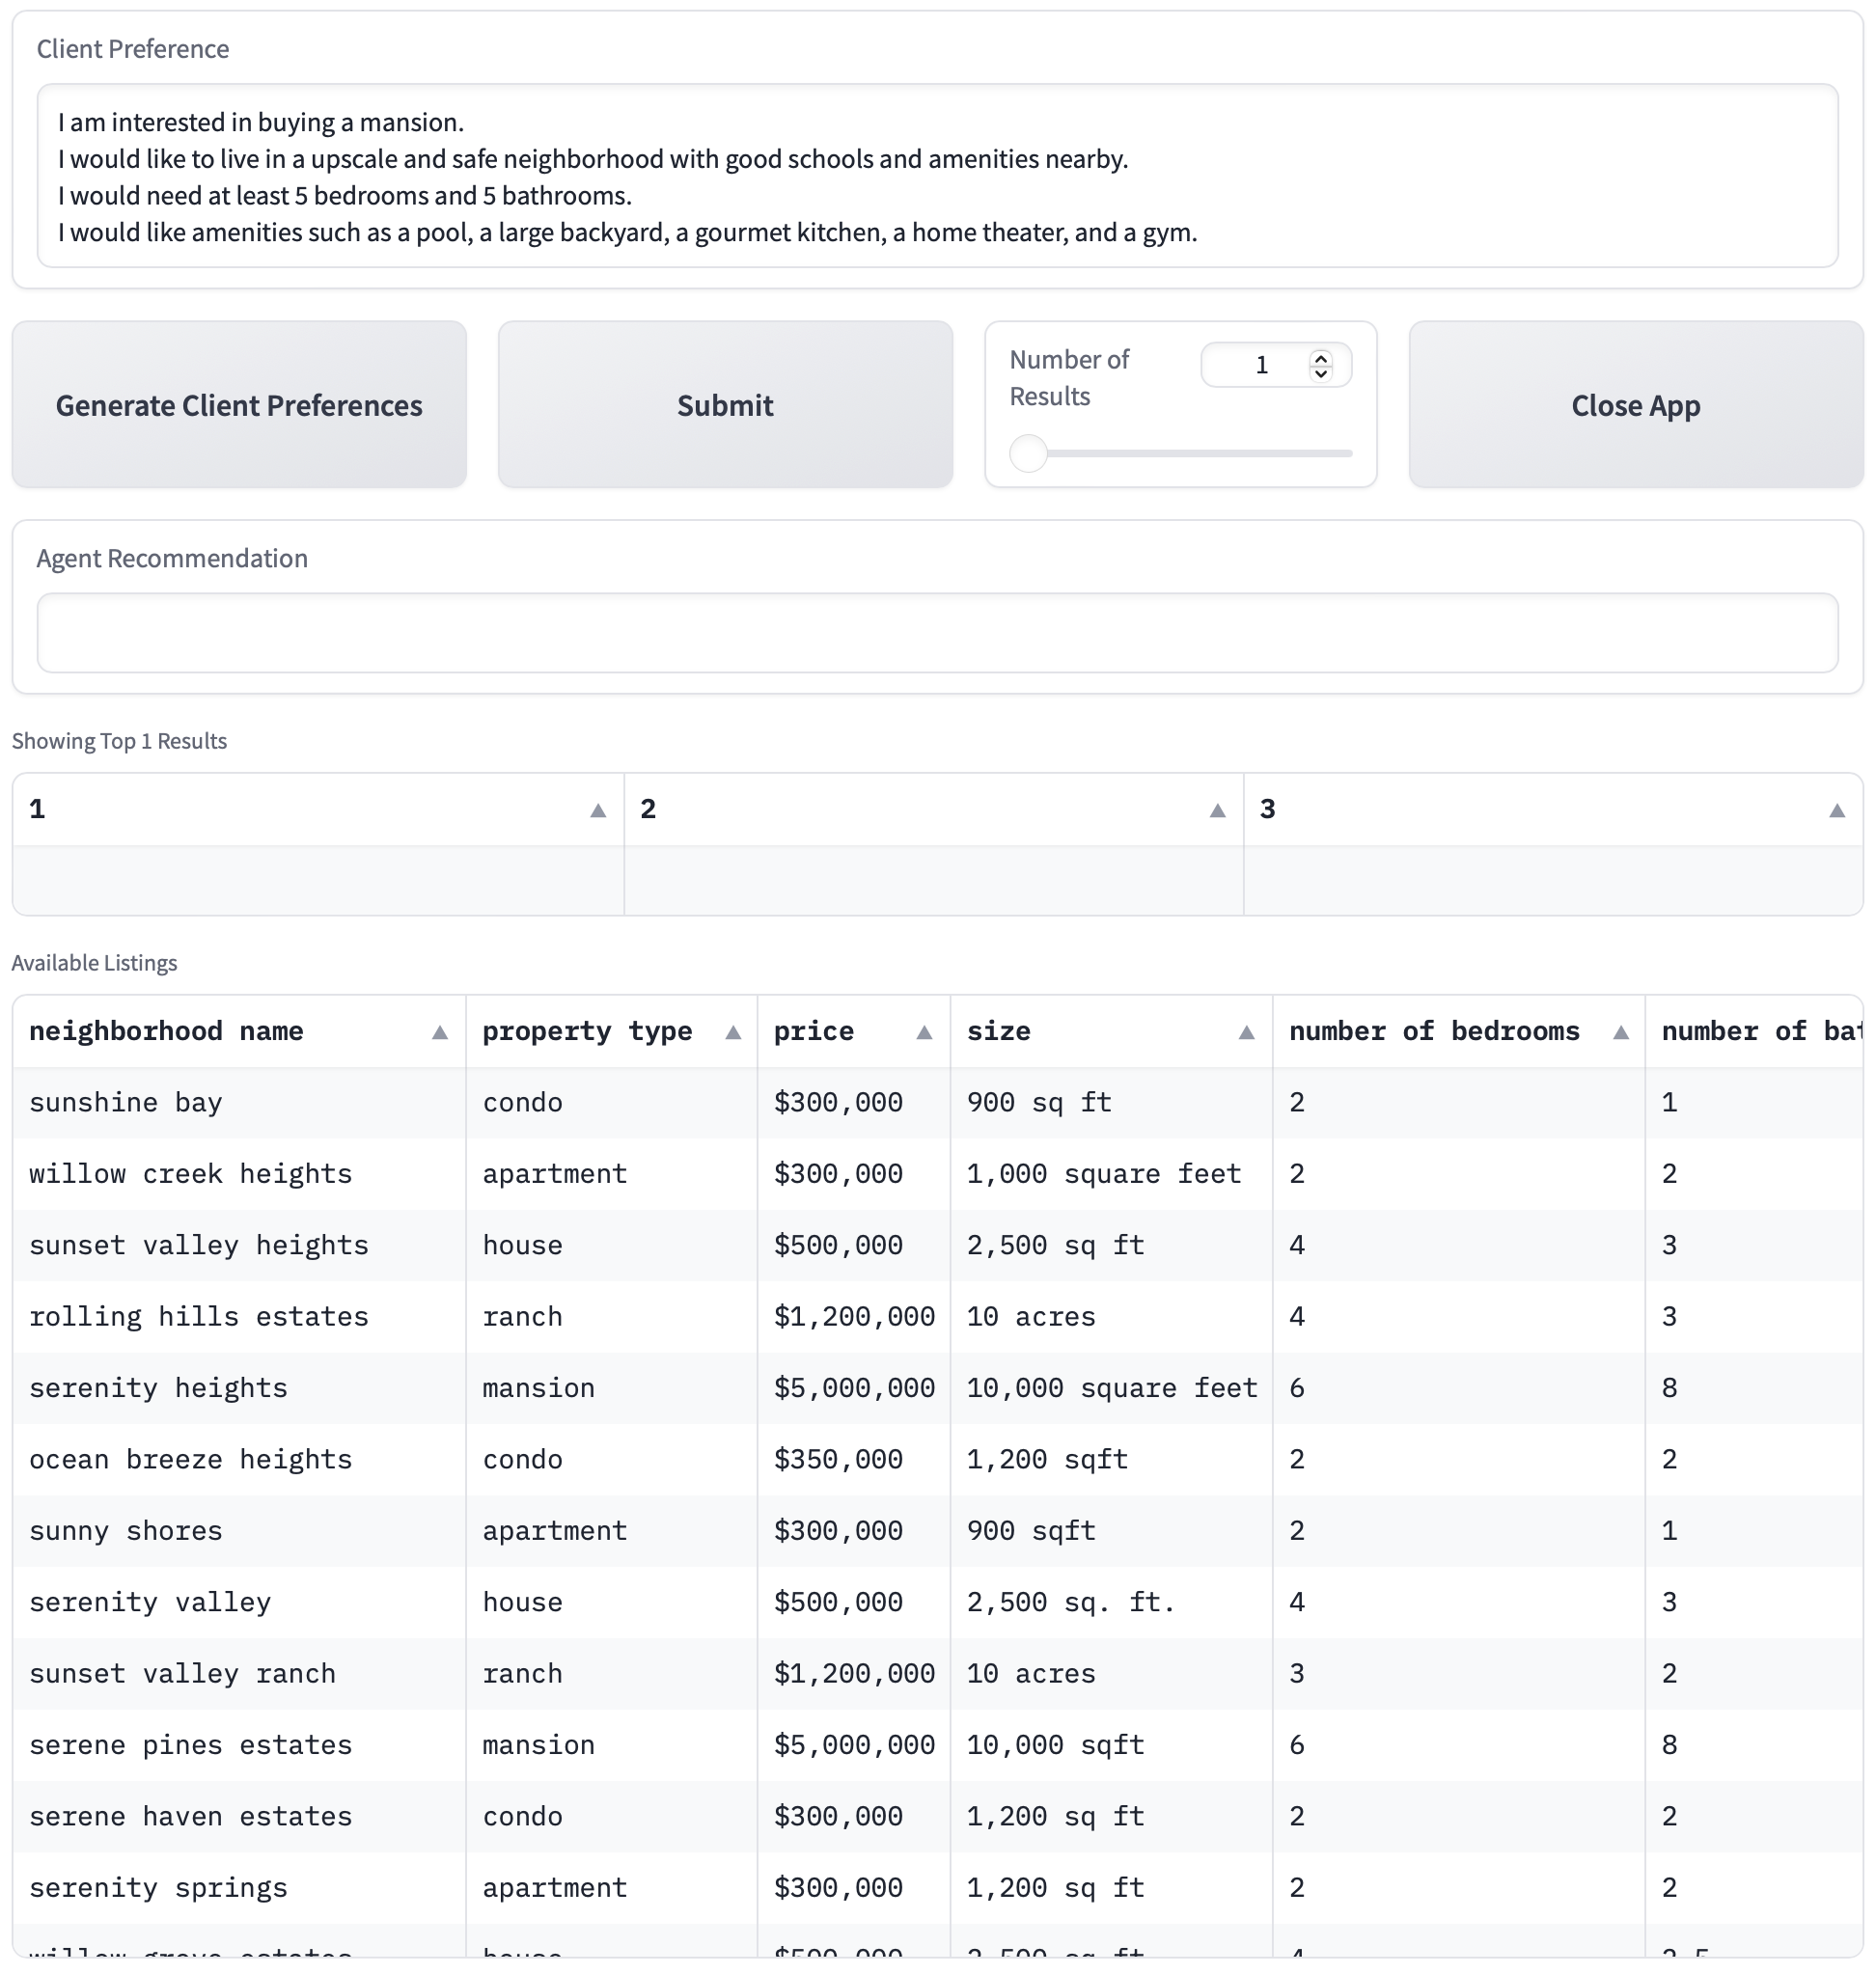Click the Number of Results number field

point(1260,365)
